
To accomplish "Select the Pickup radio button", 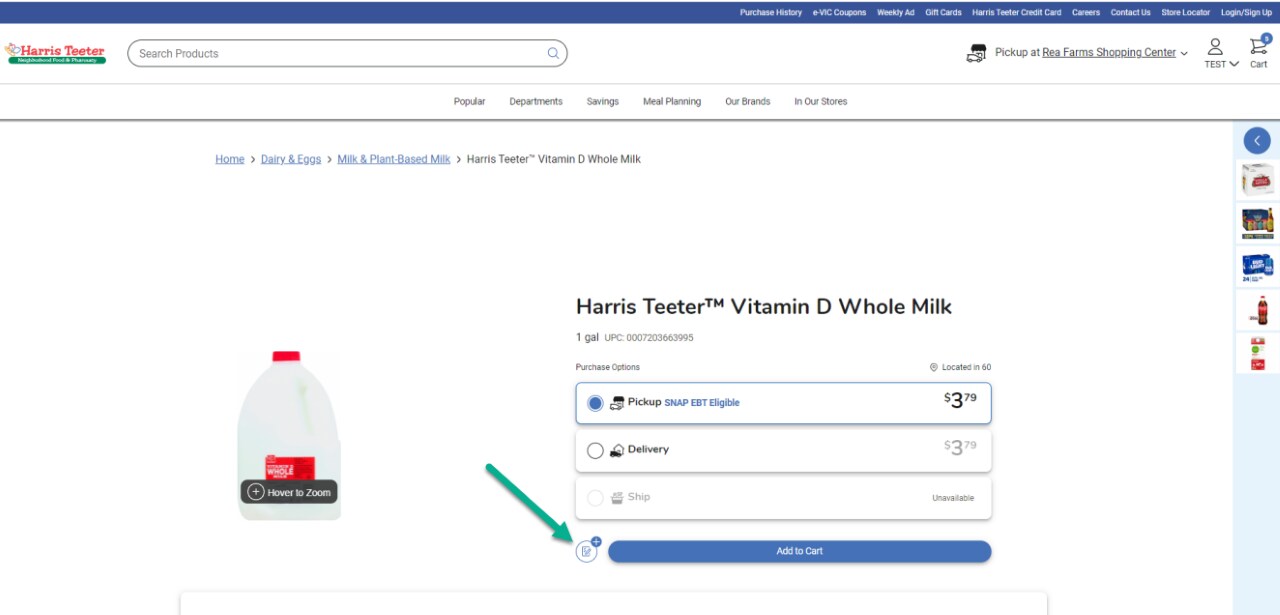I will pyautogui.click(x=595, y=403).
